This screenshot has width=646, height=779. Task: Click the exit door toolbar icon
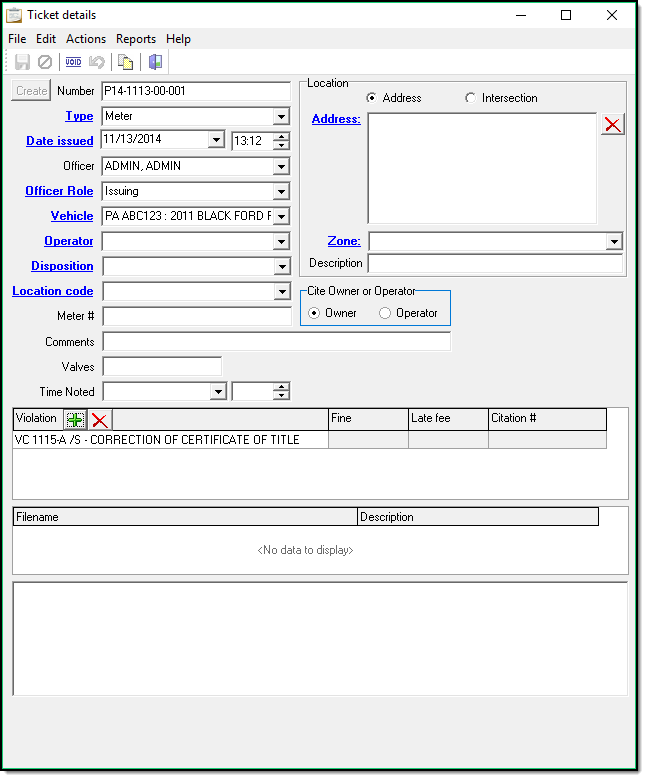pyautogui.click(x=155, y=62)
